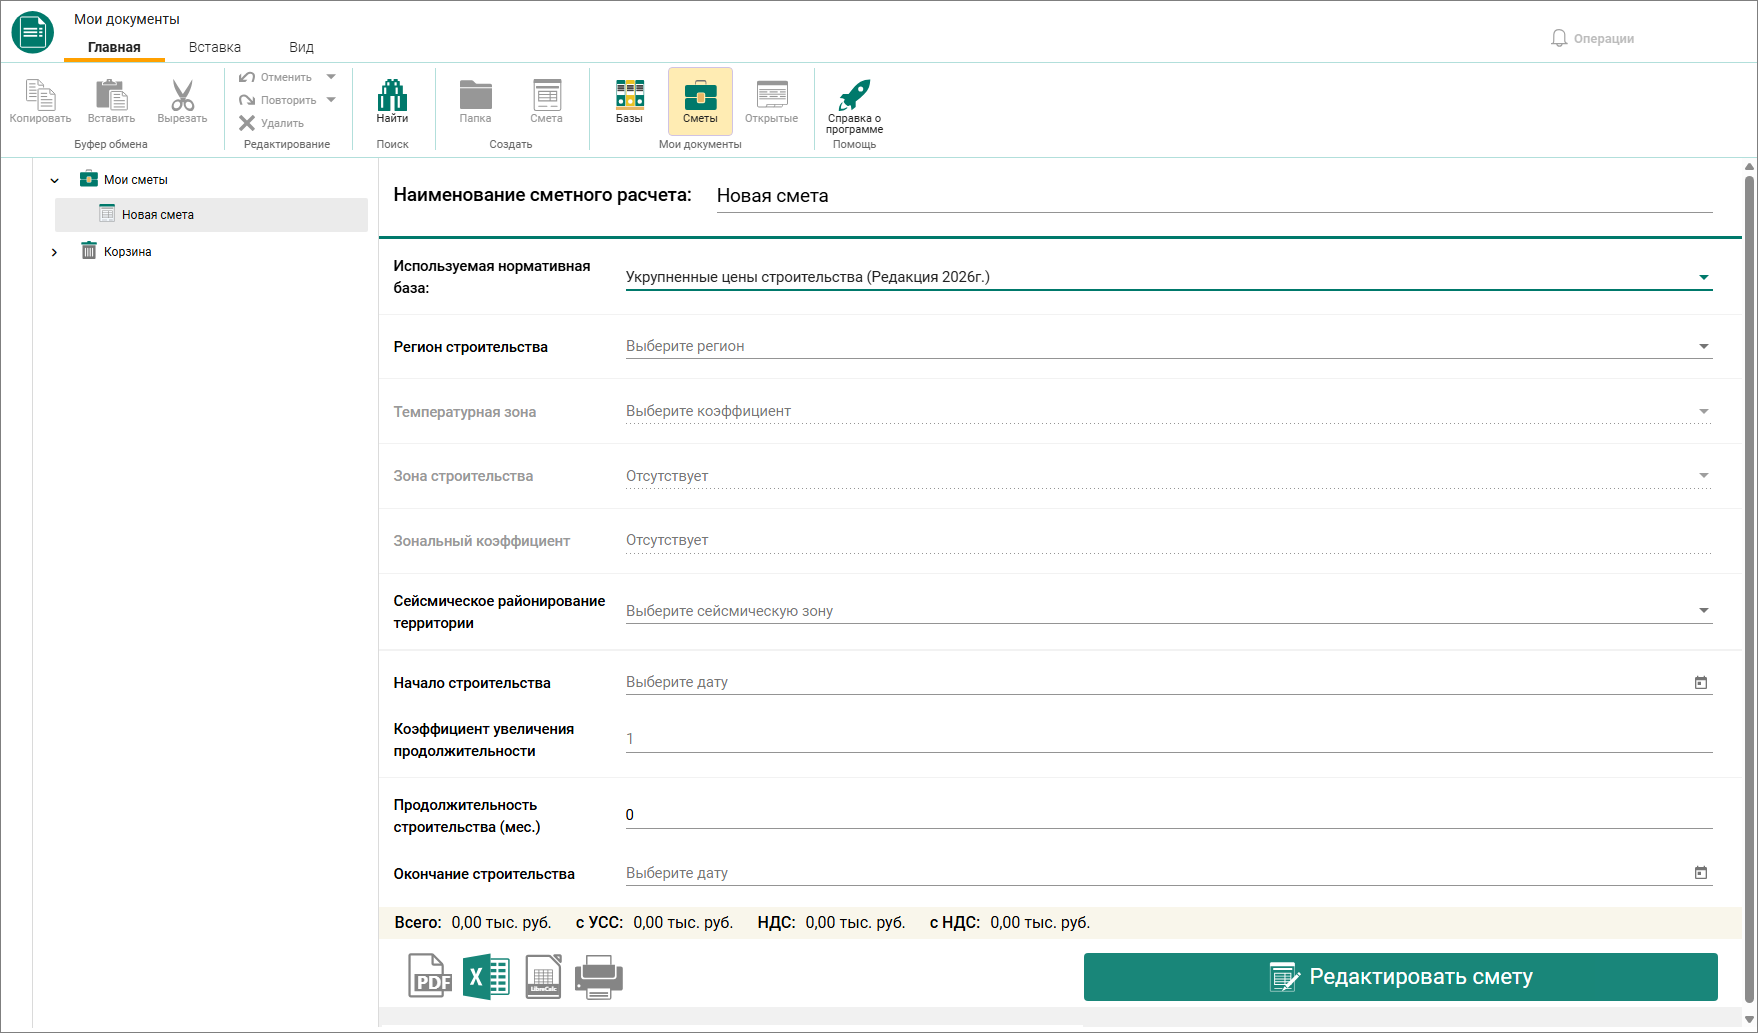This screenshot has width=1758, height=1033.
Task: Open Справка о программе rocket icon
Action: pyautogui.click(x=854, y=95)
